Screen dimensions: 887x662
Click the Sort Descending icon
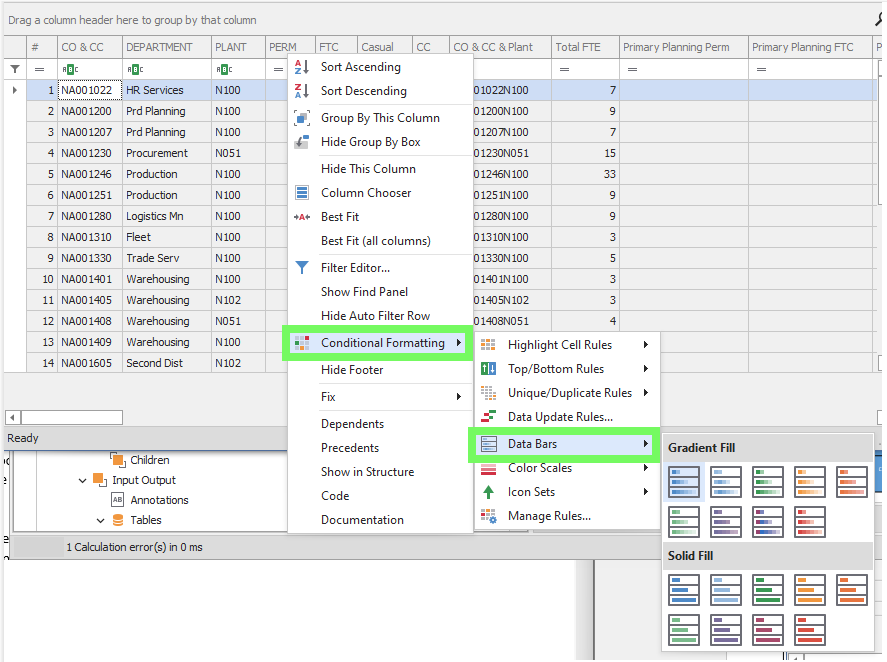[302, 91]
